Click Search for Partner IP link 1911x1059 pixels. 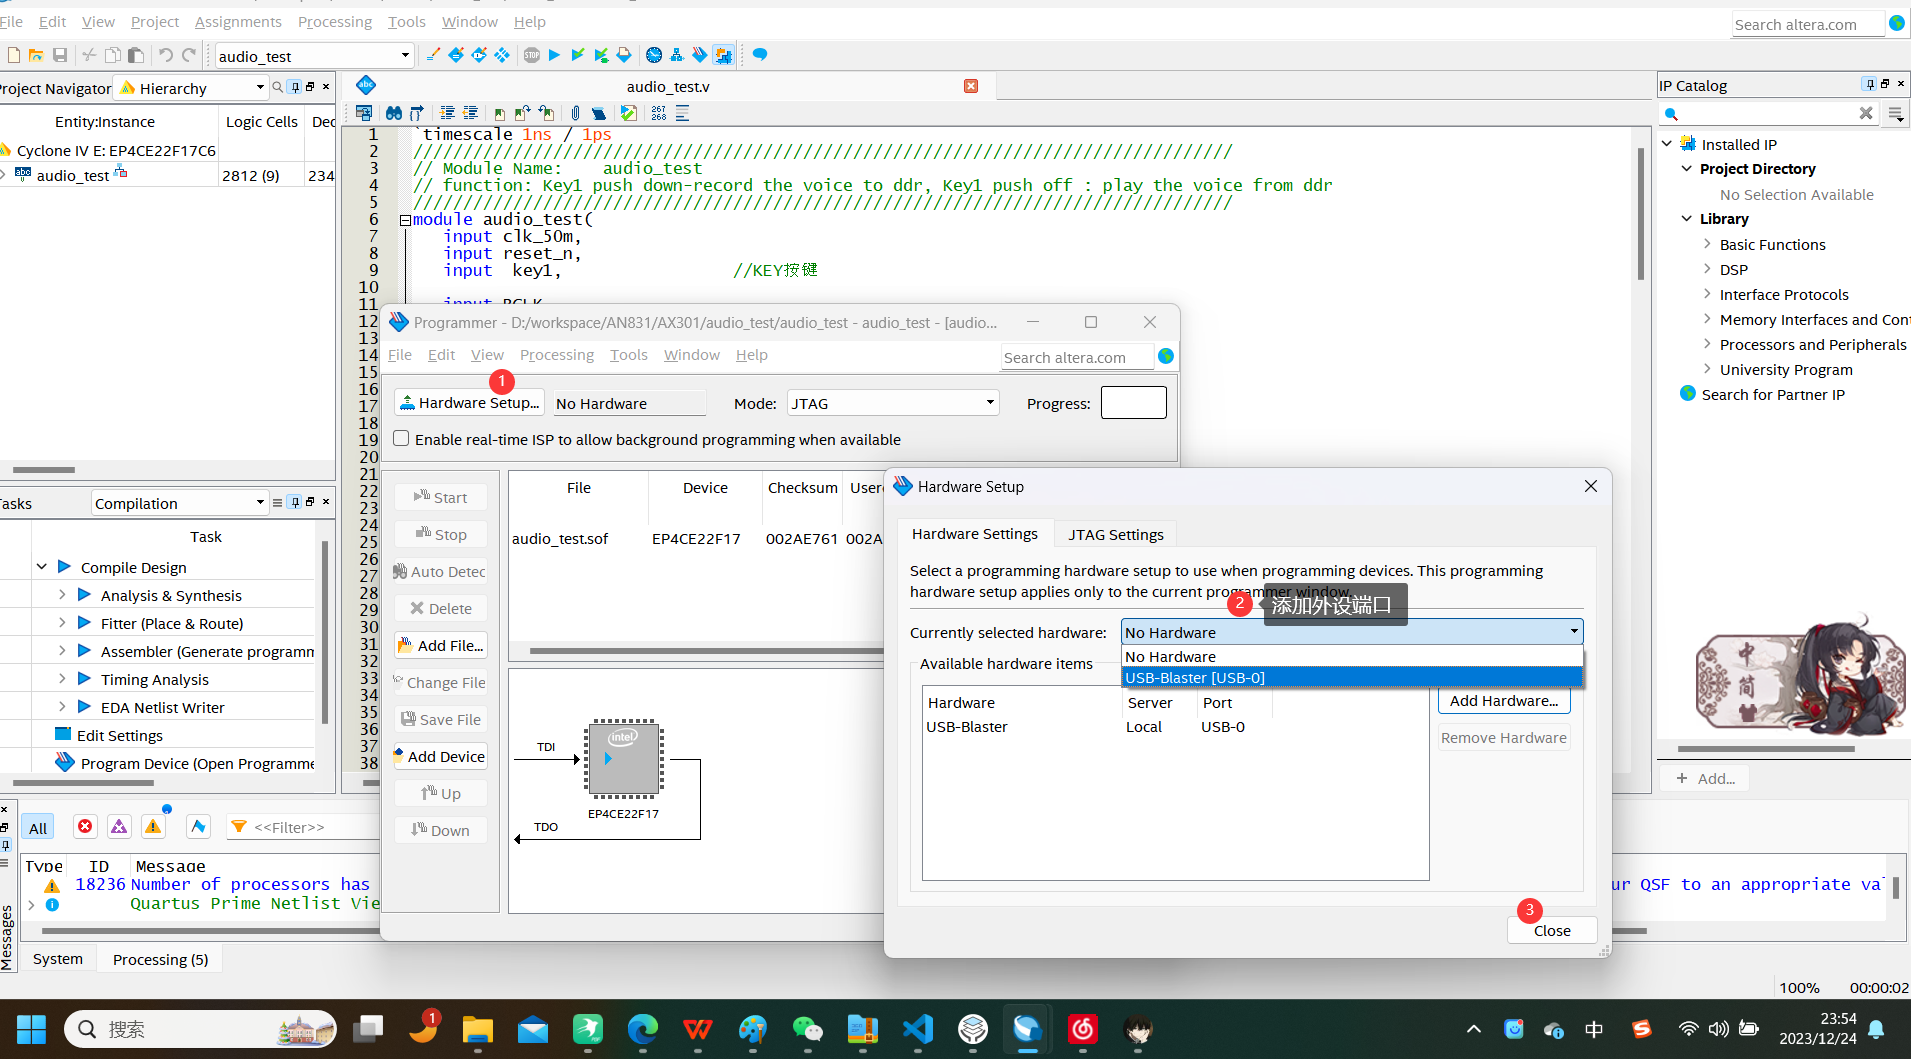point(1773,394)
